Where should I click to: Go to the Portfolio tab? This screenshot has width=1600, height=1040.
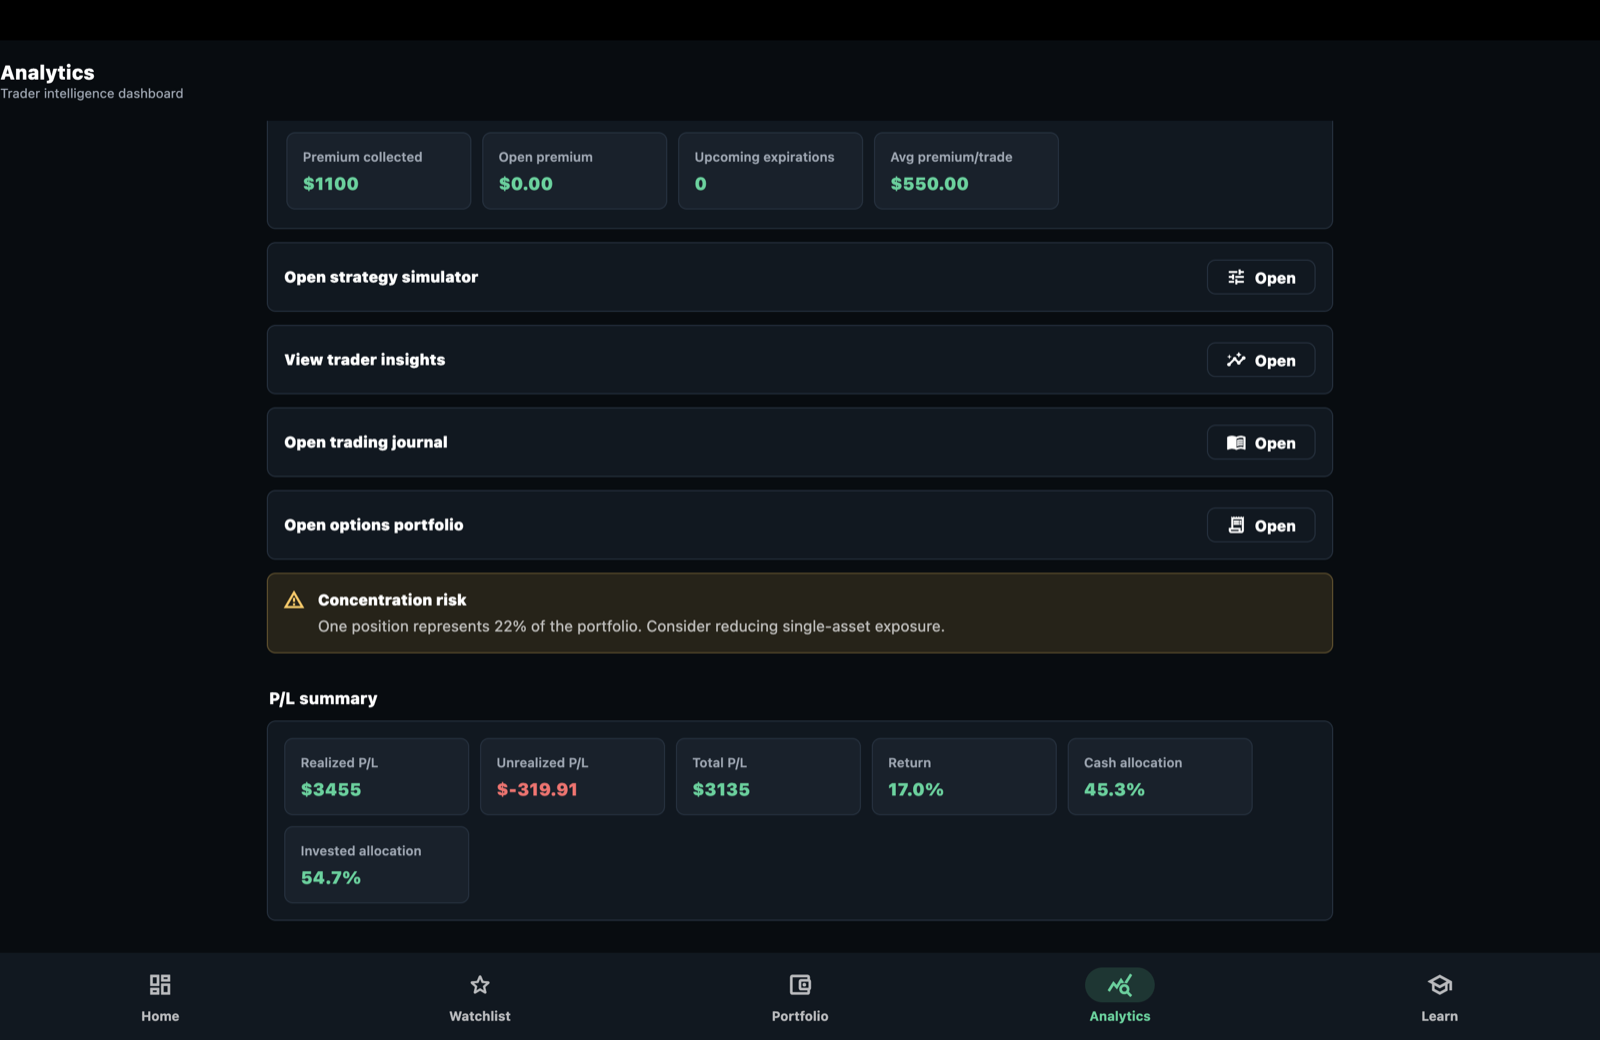[800, 996]
